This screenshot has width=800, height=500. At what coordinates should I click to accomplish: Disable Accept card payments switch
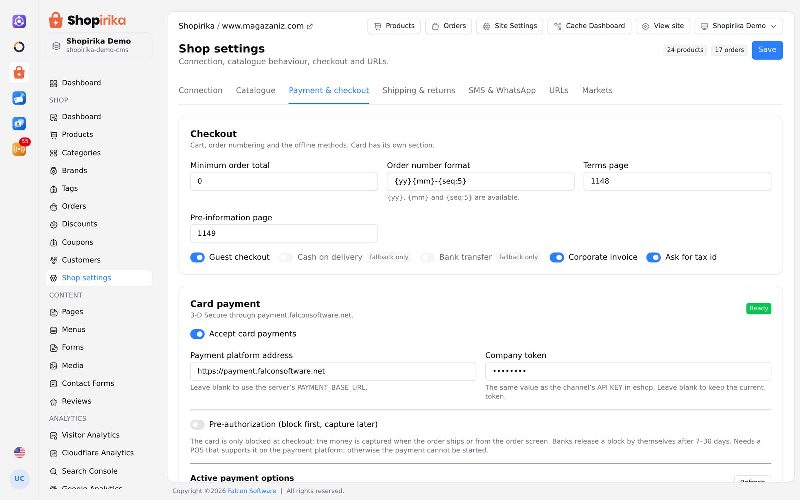point(197,334)
